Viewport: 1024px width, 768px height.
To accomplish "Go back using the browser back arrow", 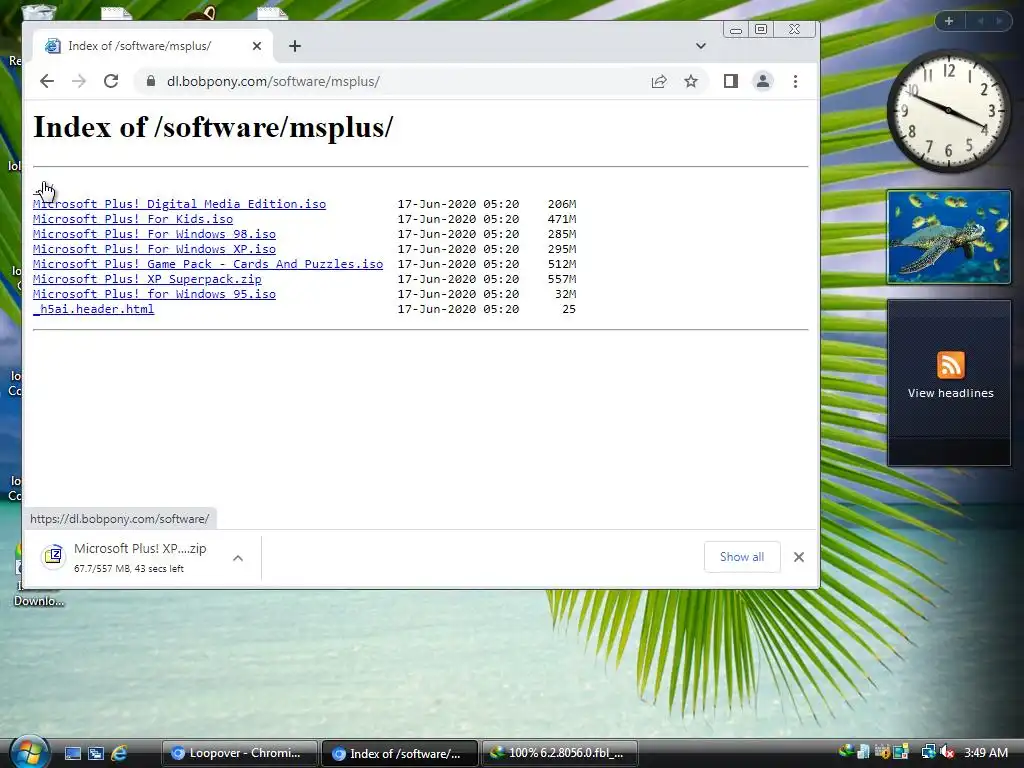I will 46,81.
